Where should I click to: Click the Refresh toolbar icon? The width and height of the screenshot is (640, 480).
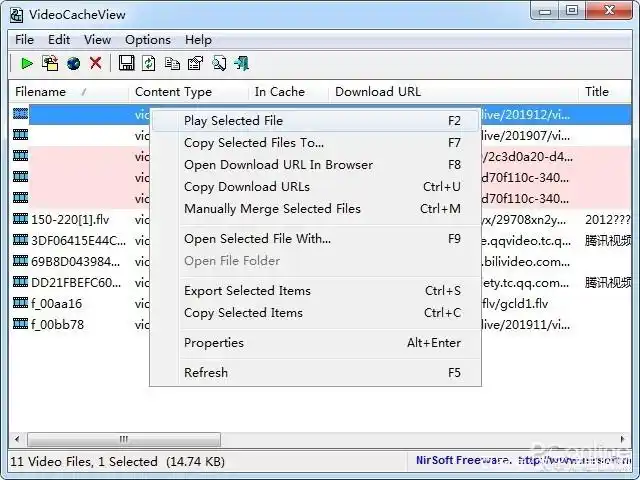tap(149, 64)
